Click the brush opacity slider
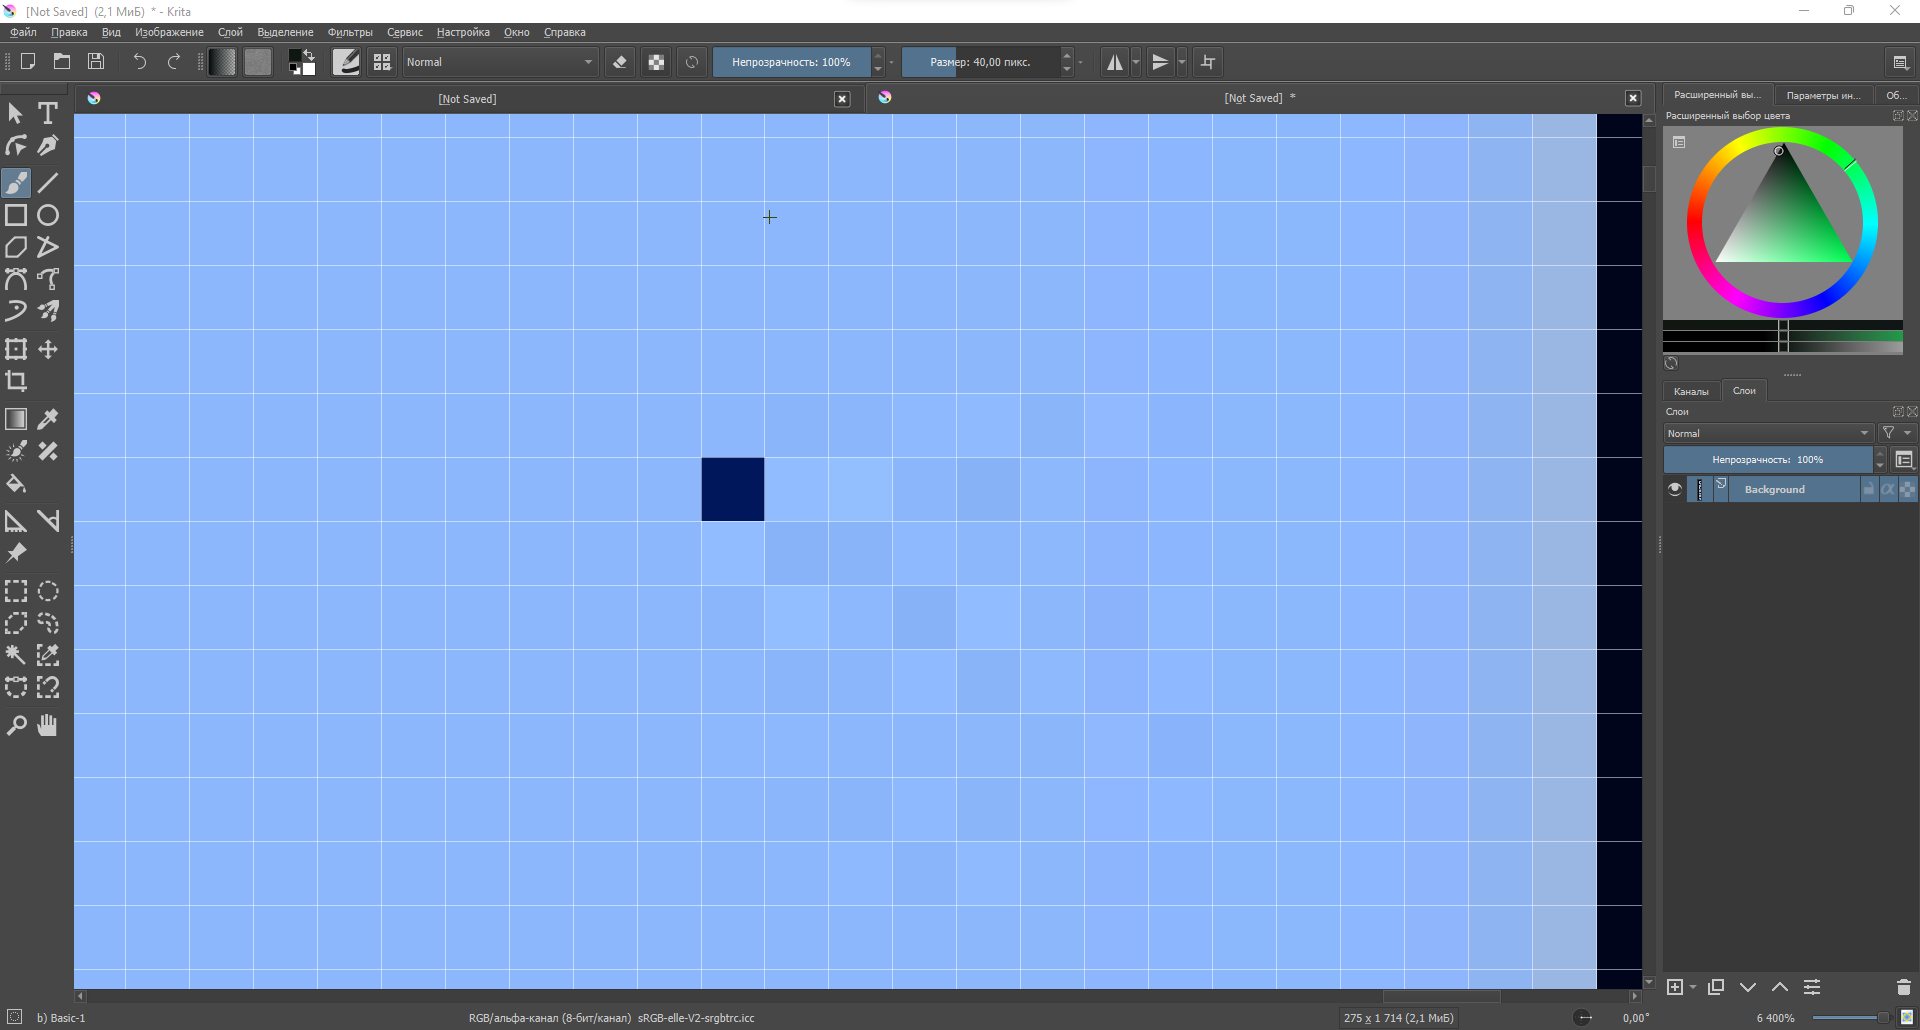1920x1030 pixels. [x=790, y=62]
